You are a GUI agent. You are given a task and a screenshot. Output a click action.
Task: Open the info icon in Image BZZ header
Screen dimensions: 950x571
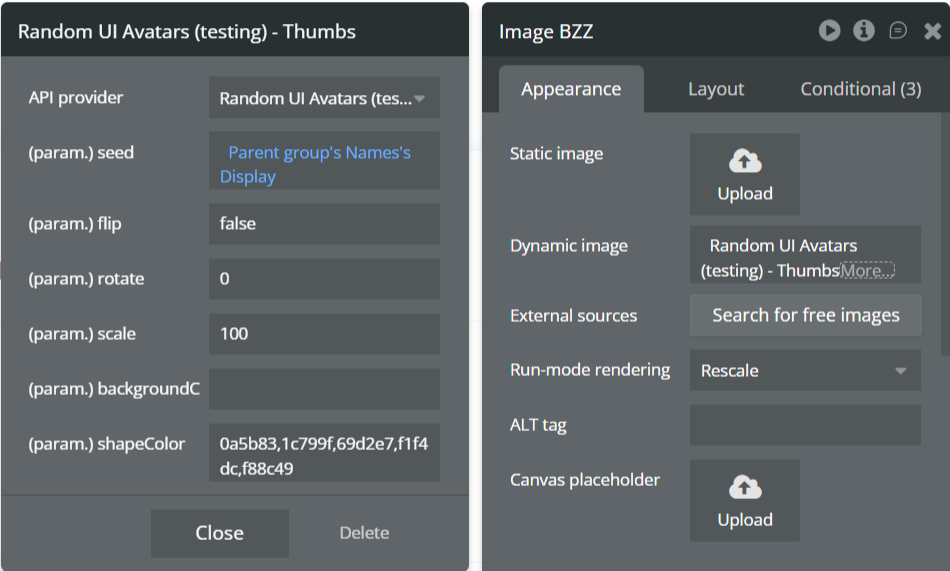point(864,31)
